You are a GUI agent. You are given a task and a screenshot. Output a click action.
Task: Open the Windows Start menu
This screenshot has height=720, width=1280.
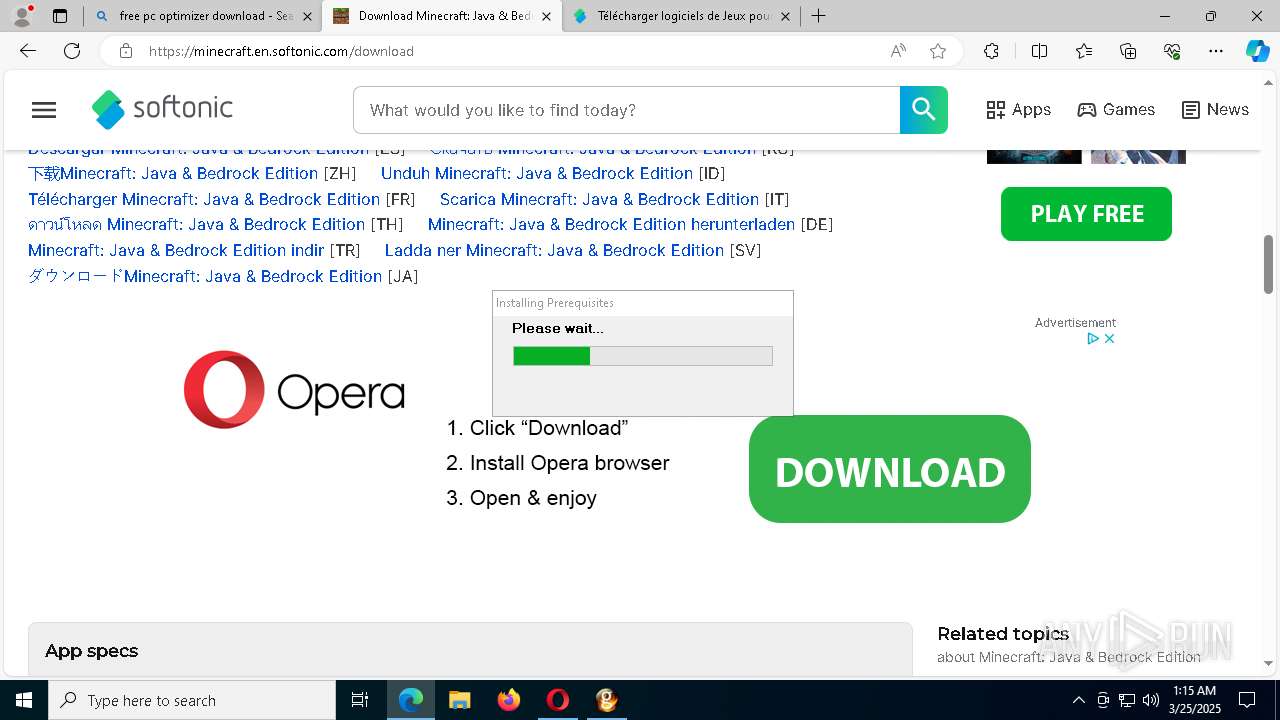click(24, 700)
